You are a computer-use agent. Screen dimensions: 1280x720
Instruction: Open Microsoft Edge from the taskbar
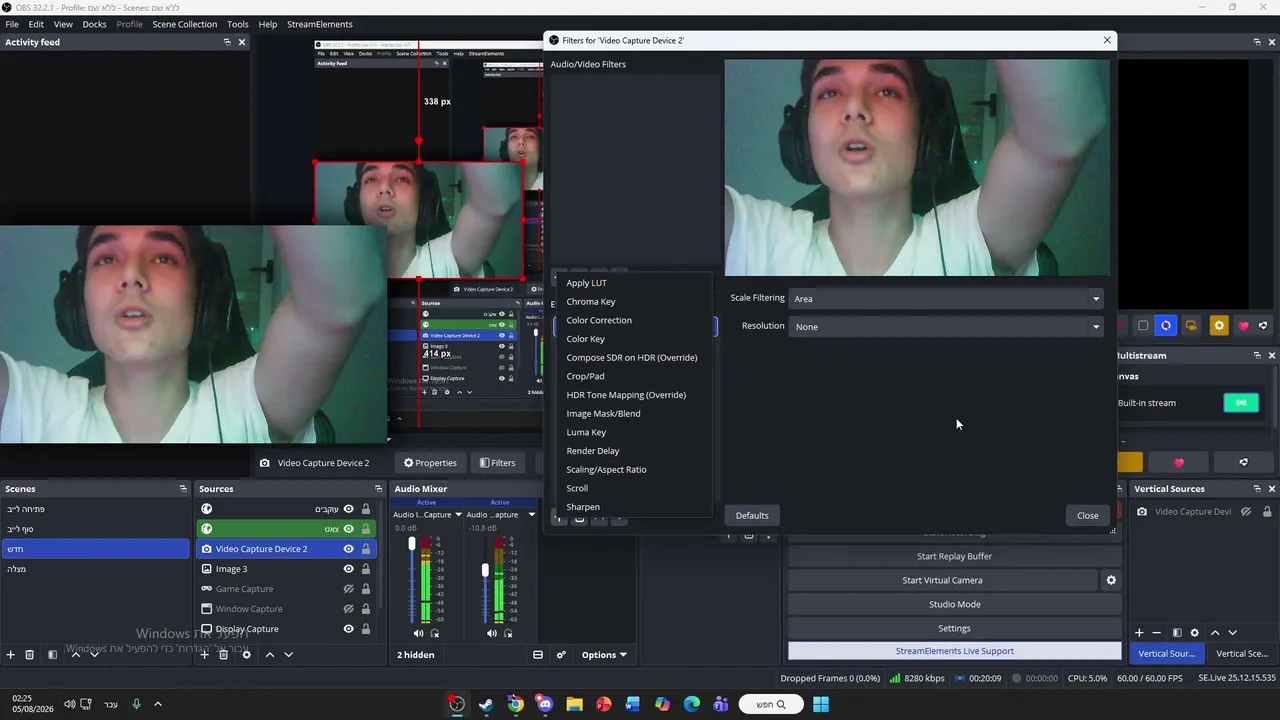pos(692,704)
